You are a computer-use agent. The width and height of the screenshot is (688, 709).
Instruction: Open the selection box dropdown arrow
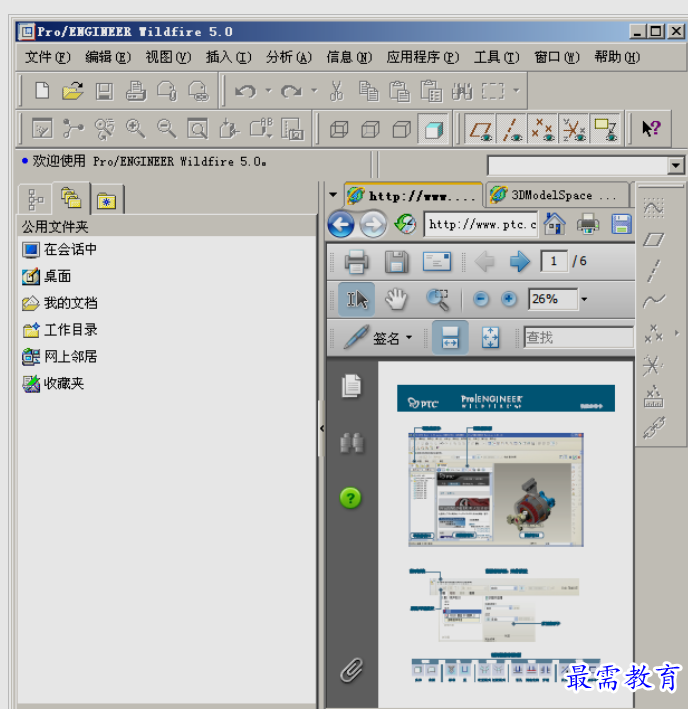(516, 90)
